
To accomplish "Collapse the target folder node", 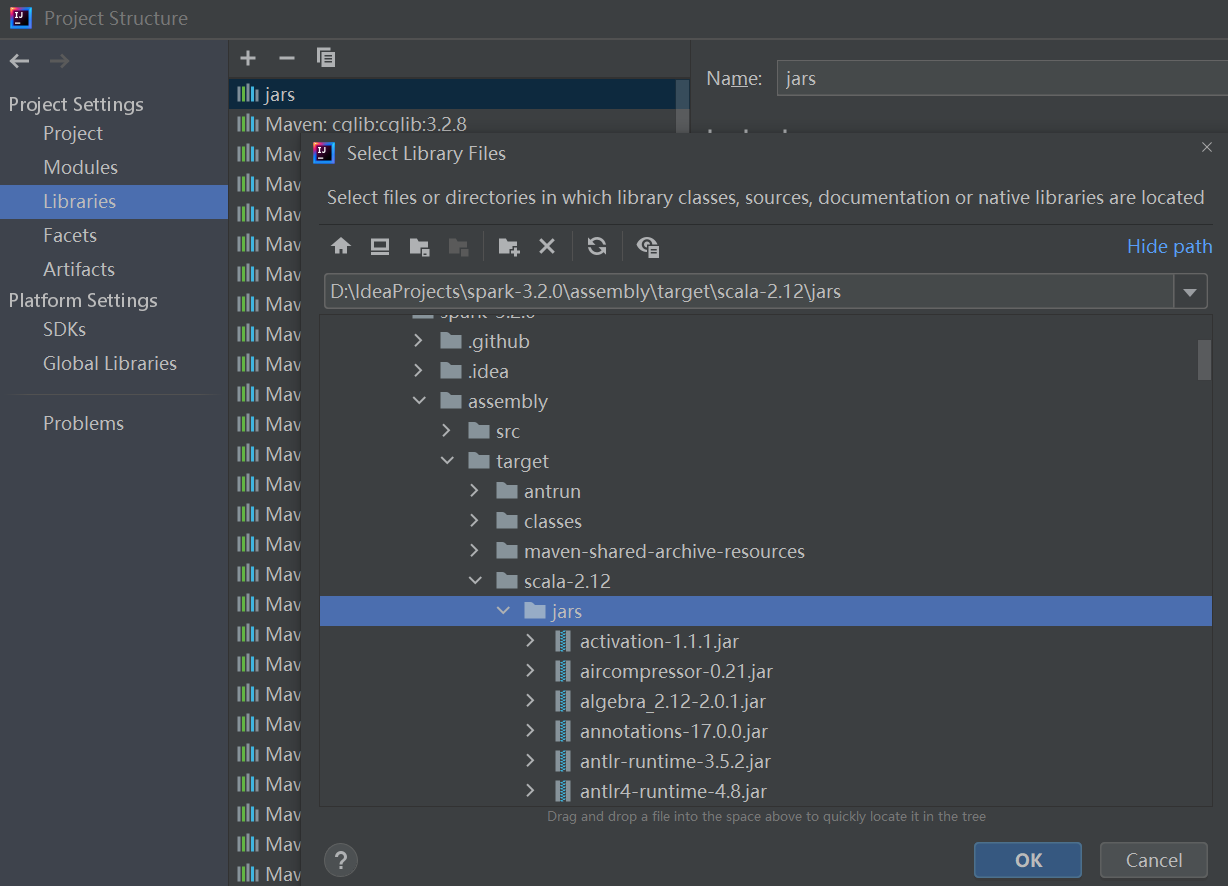I will (447, 461).
